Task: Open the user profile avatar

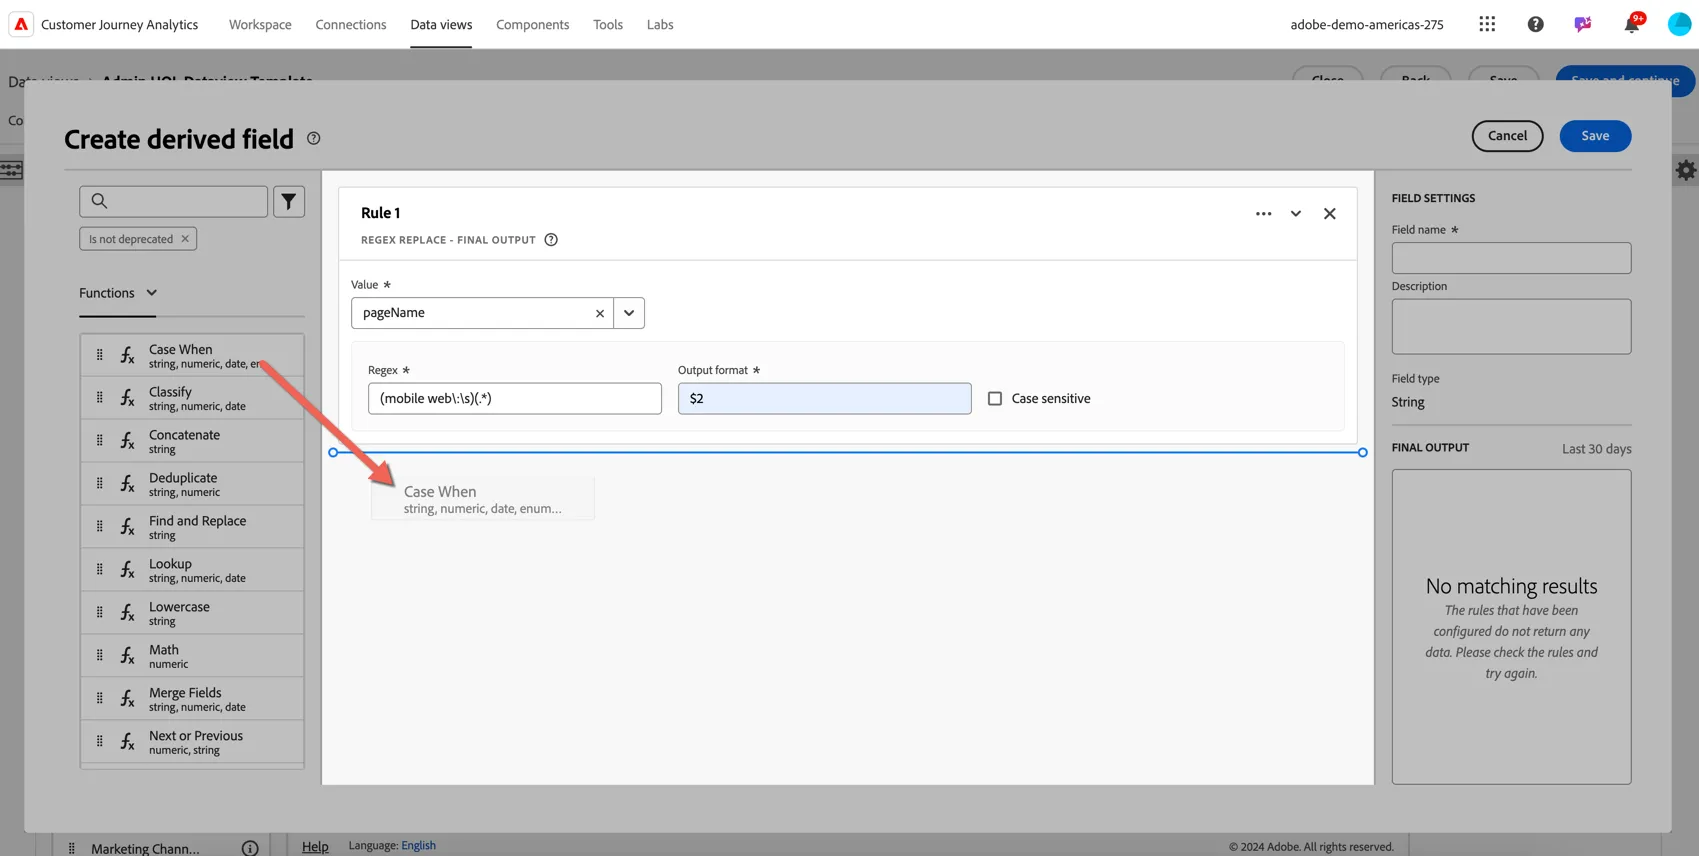Action: tap(1679, 24)
